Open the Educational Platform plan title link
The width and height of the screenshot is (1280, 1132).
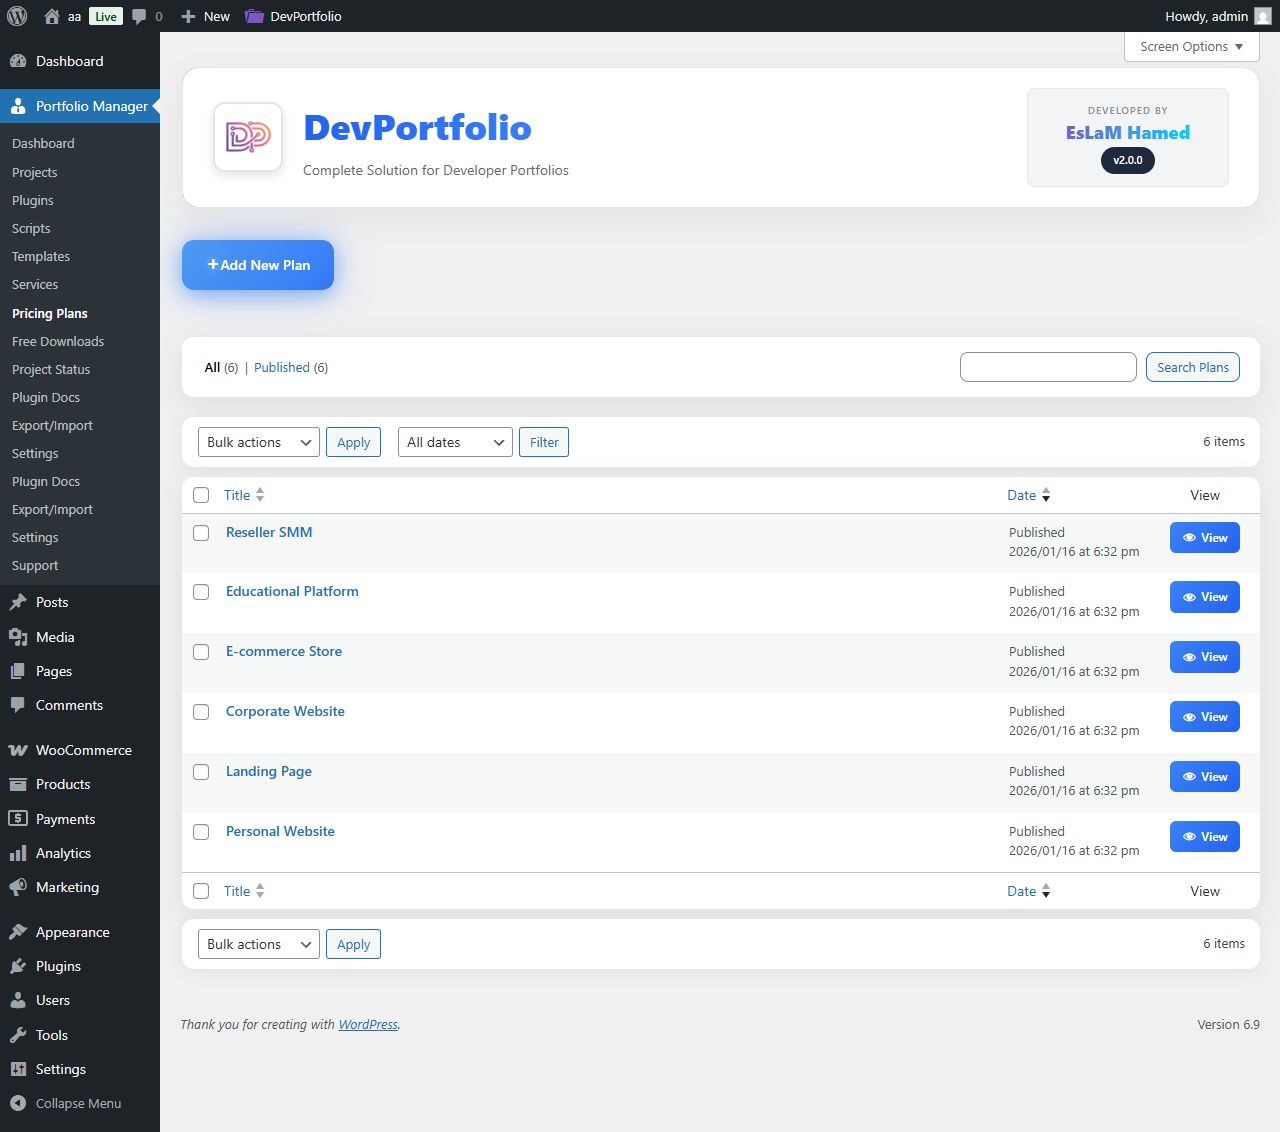point(292,591)
